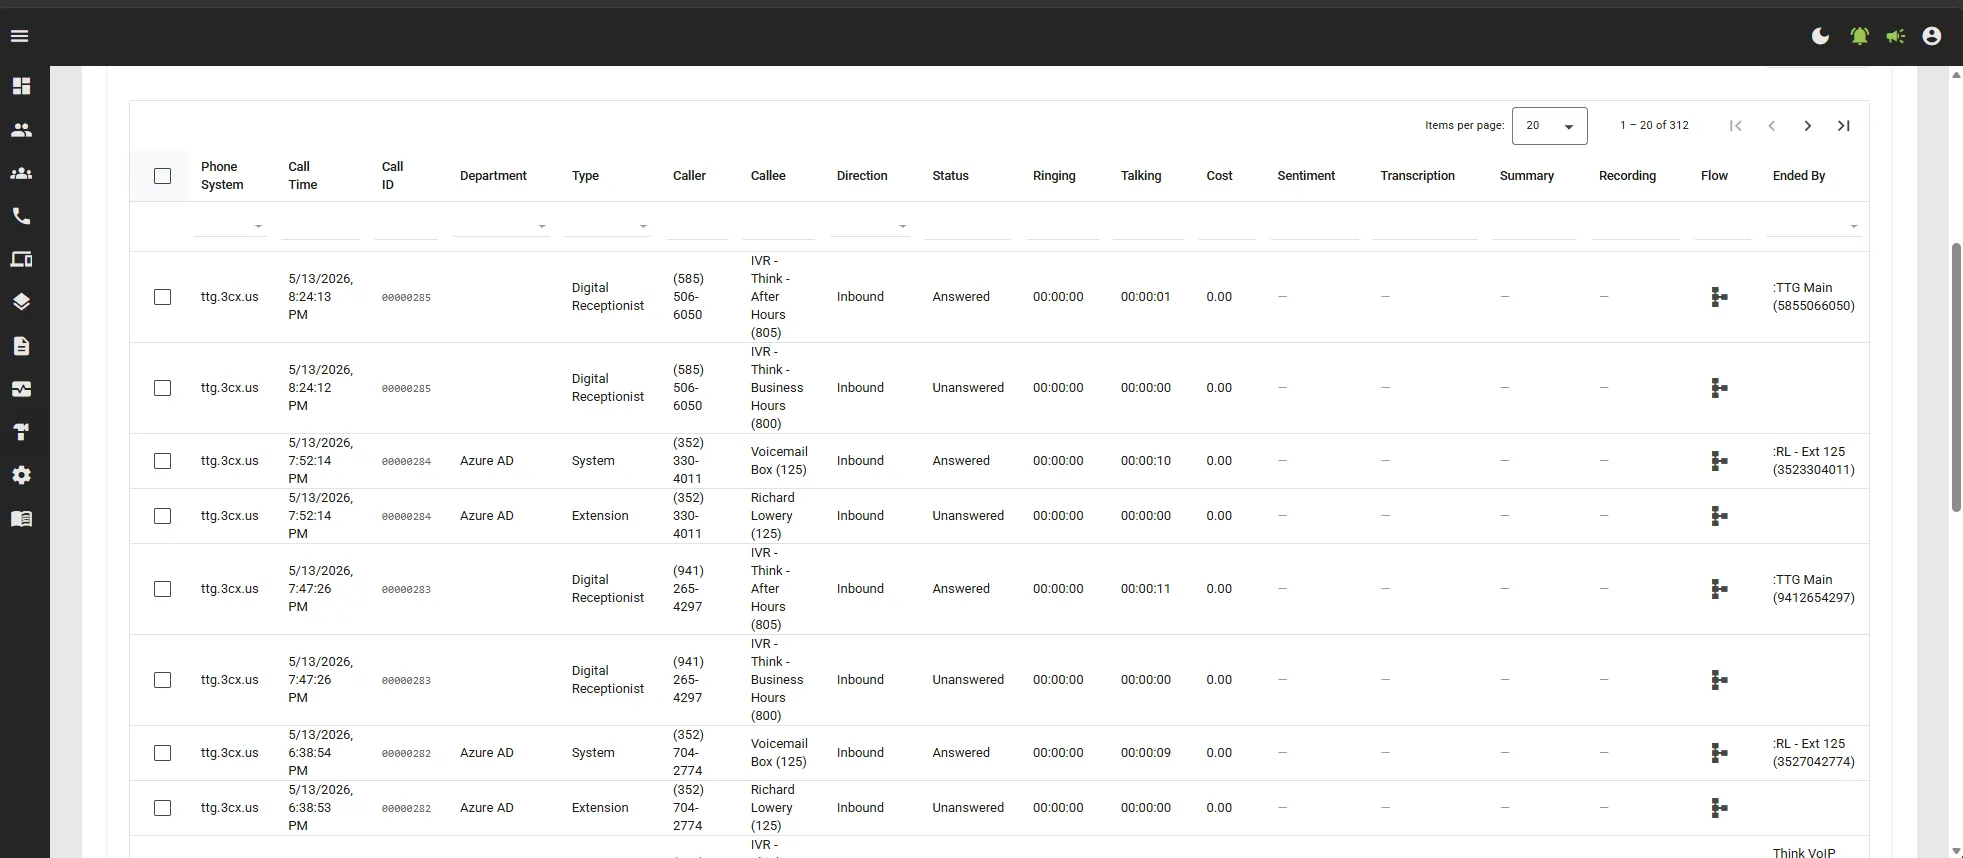1963x858 pixels.
Task: Toggle dark mode moon icon
Action: pyautogui.click(x=1821, y=36)
